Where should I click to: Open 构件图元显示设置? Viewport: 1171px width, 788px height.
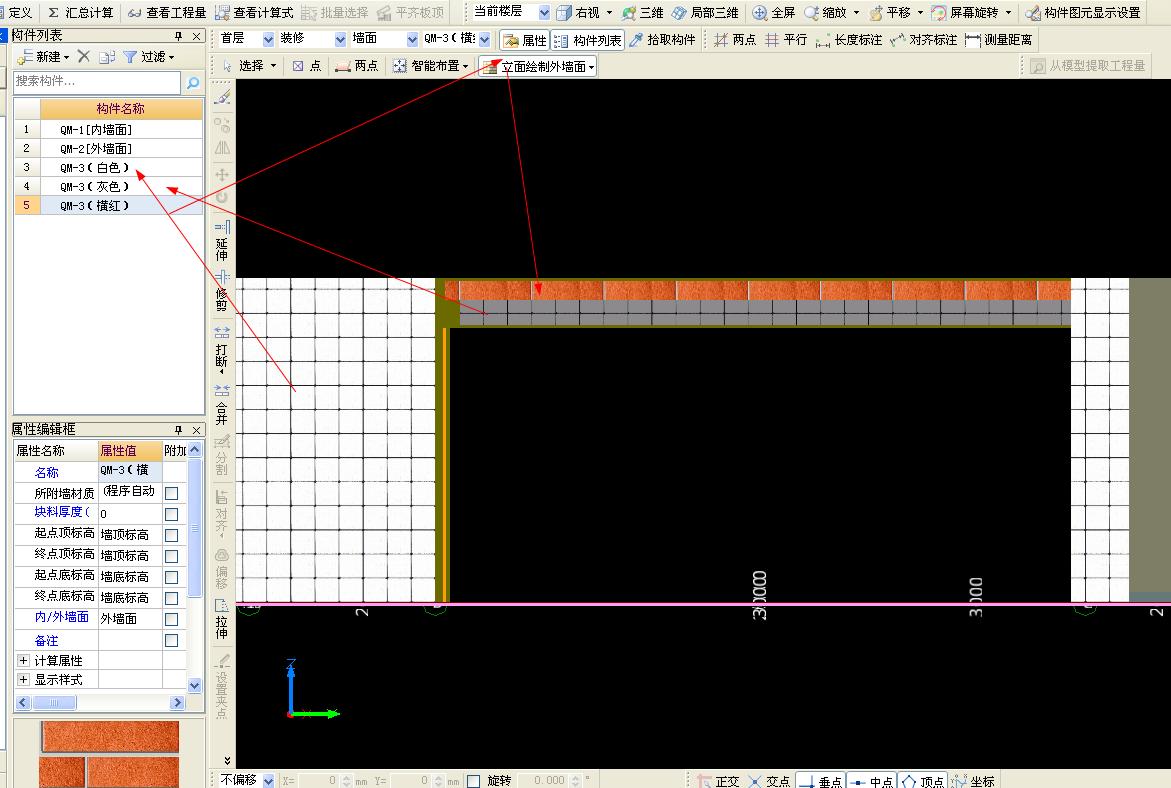(x=1083, y=13)
